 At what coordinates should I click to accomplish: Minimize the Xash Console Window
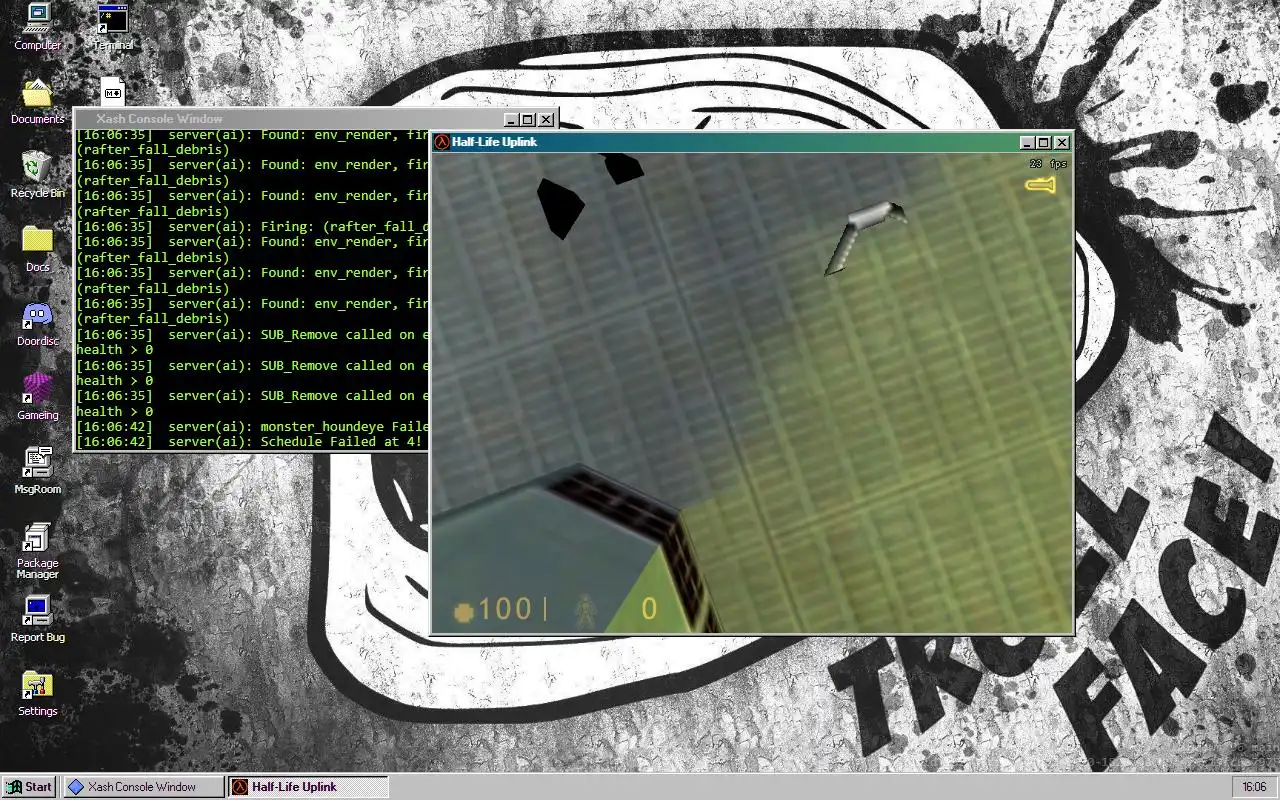point(512,120)
